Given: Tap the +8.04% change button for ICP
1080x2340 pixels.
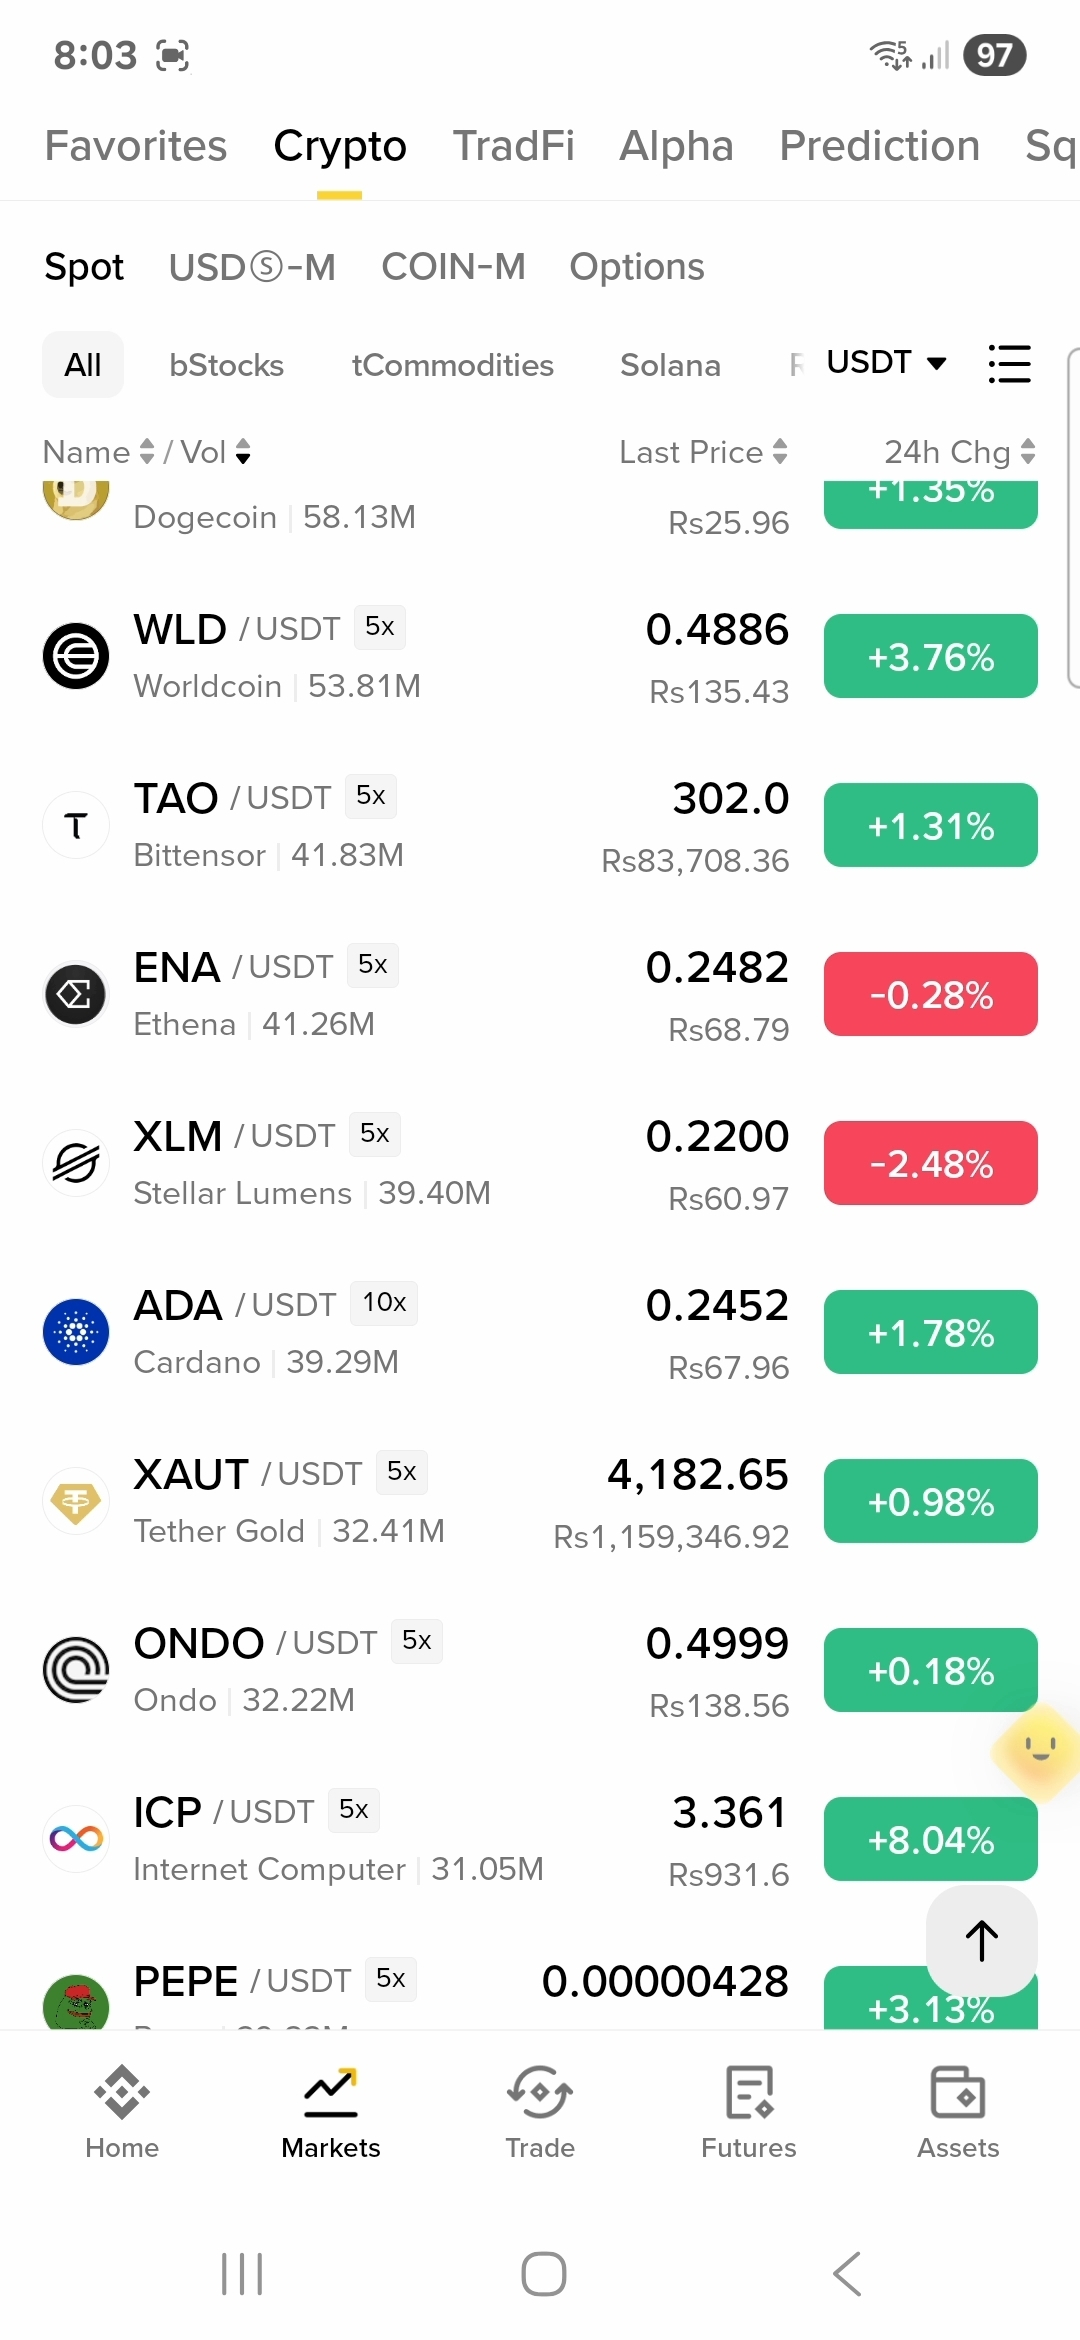Looking at the screenshot, I should pyautogui.click(x=931, y=1839).
